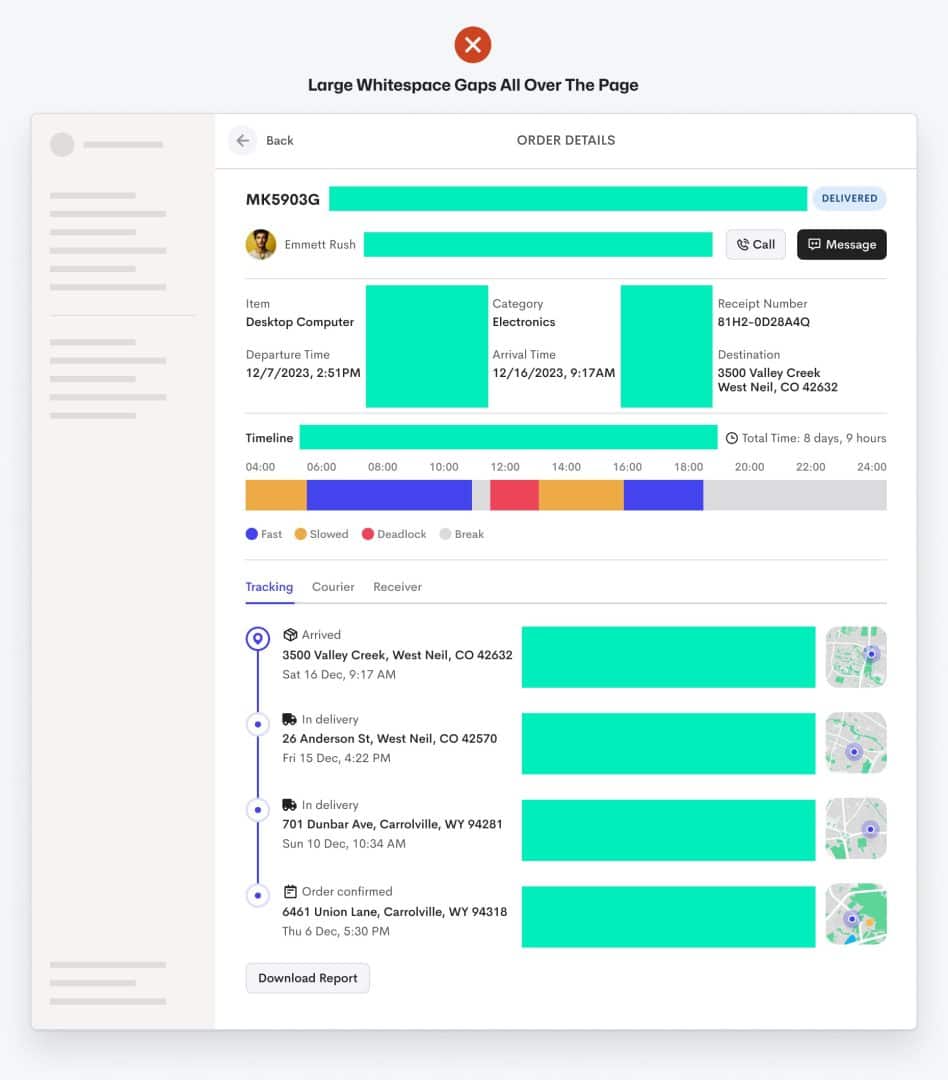Select the Tracking tab
The image size is (948, 1080).
point(269,587)
